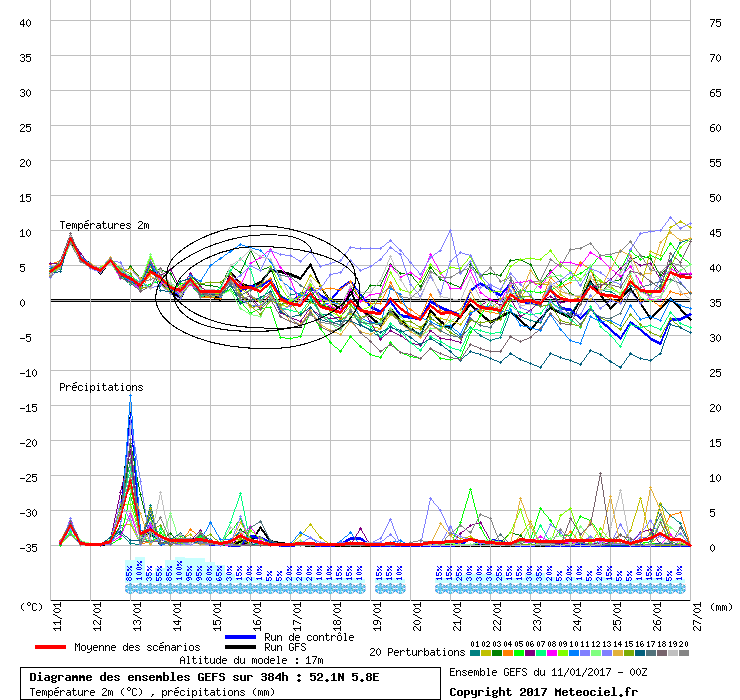The width and height of the screenshot is (740, 700).
Task: Click perturbation 02 olive-yellow legend swatch
Action: click(486, 653)
